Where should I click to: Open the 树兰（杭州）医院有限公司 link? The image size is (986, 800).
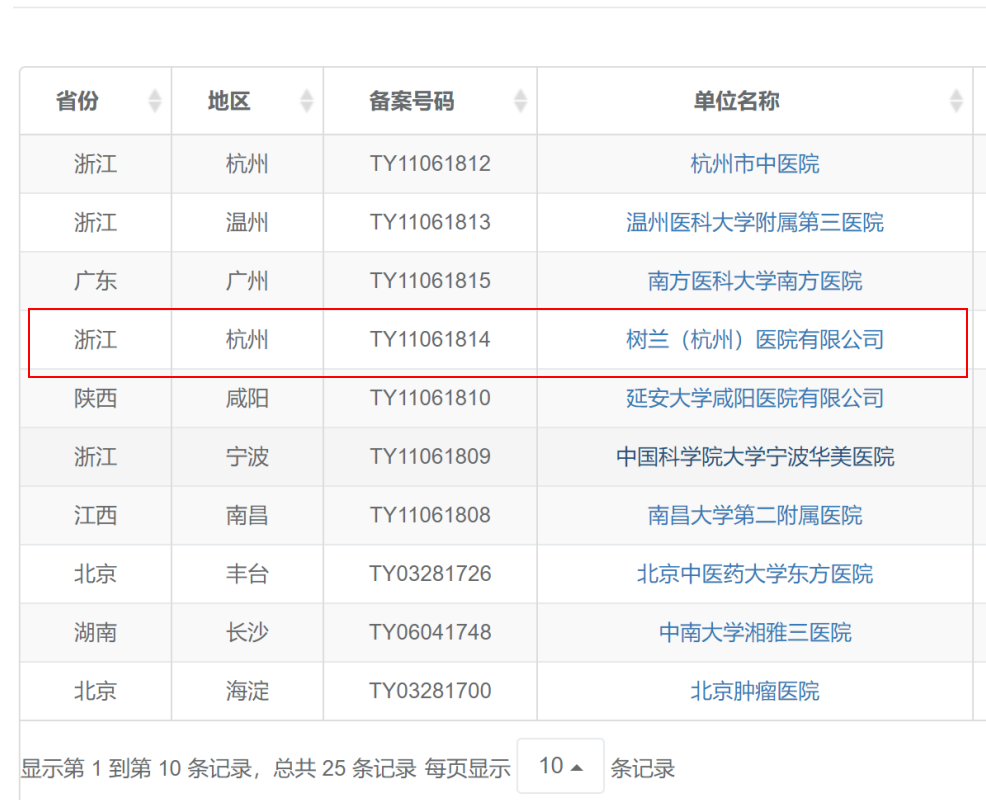tap(755, 340)
